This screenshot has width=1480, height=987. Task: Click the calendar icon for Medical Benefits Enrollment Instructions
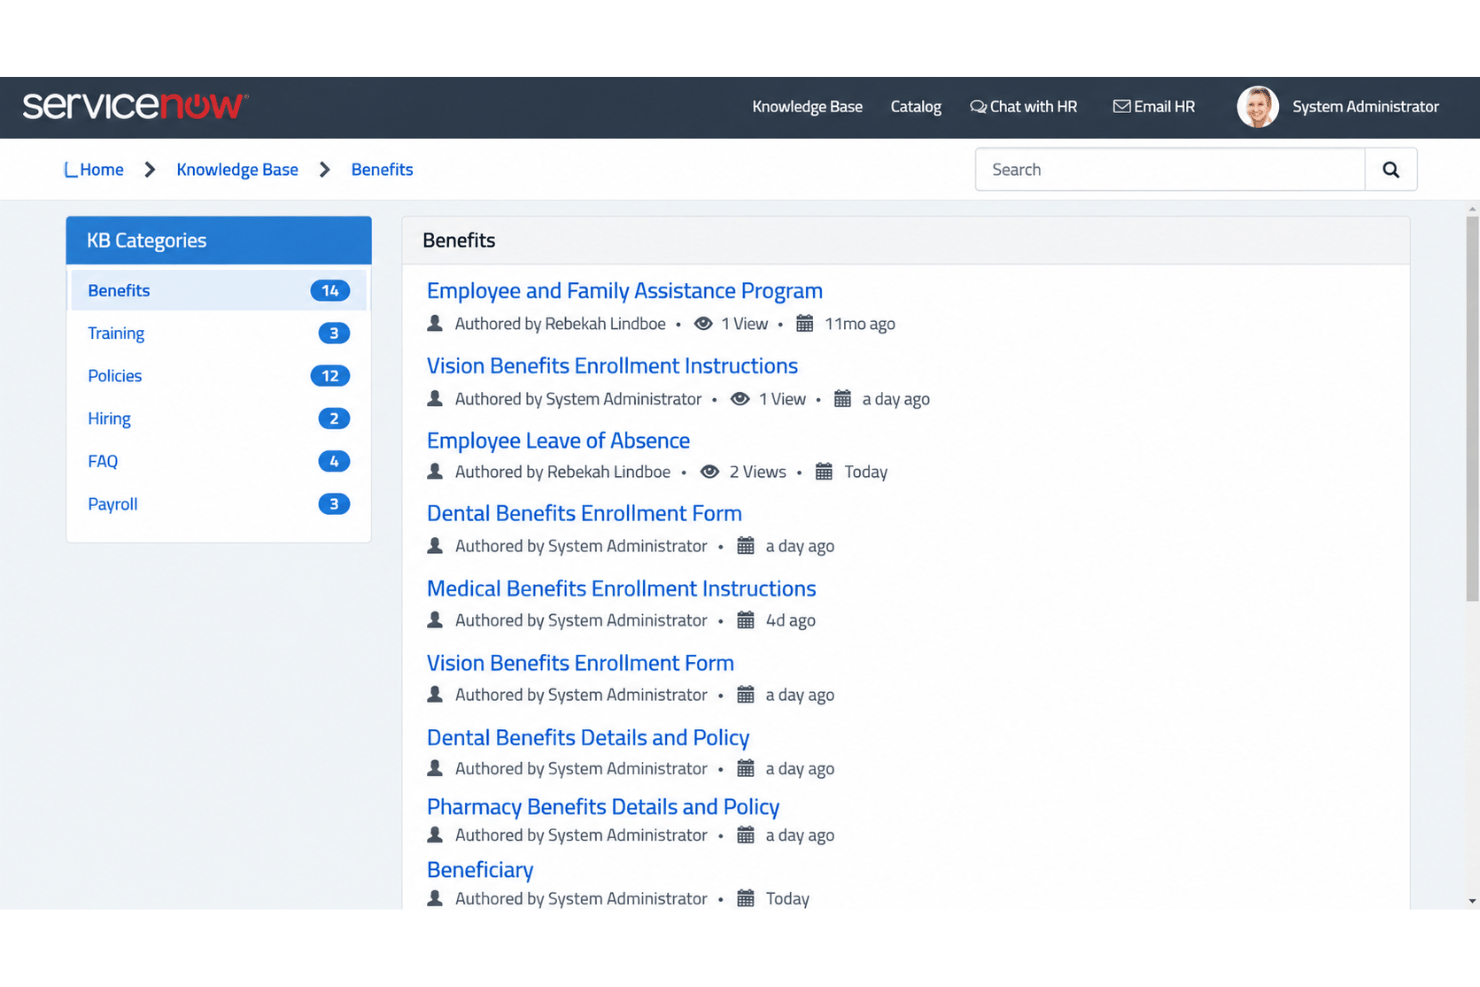[746, 620]
